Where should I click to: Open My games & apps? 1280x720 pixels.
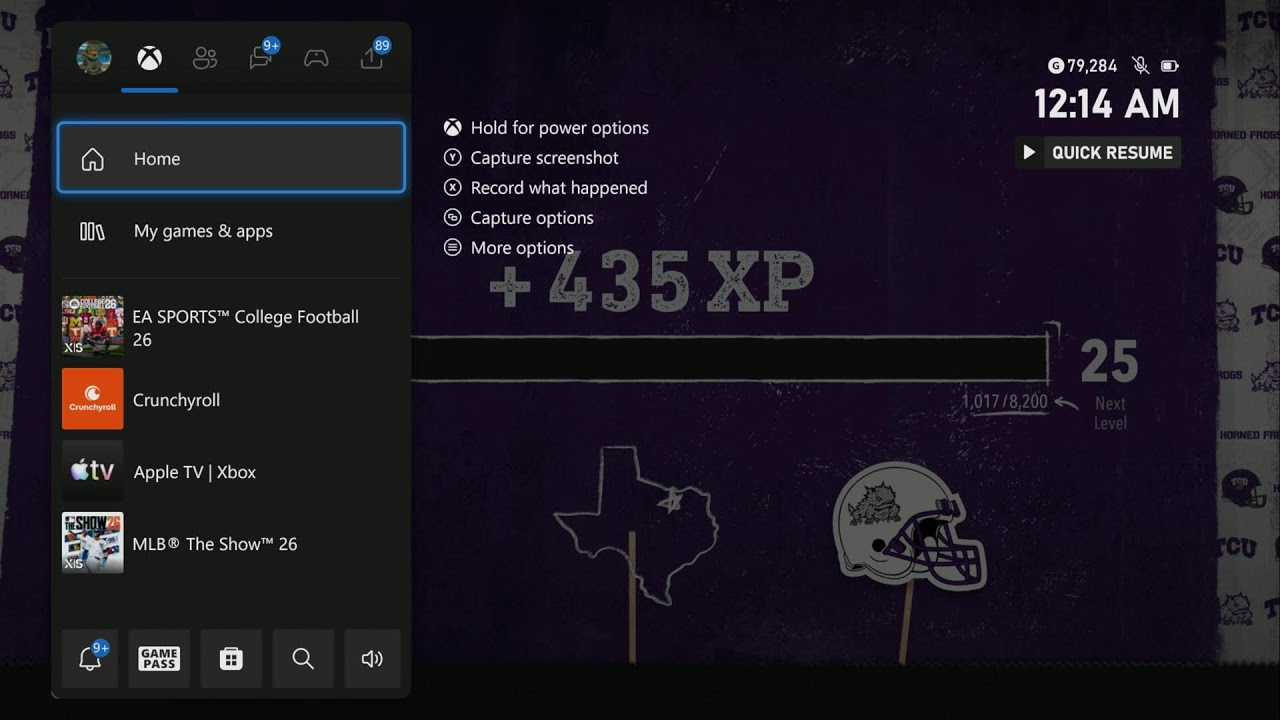click(x=231, y=231)
